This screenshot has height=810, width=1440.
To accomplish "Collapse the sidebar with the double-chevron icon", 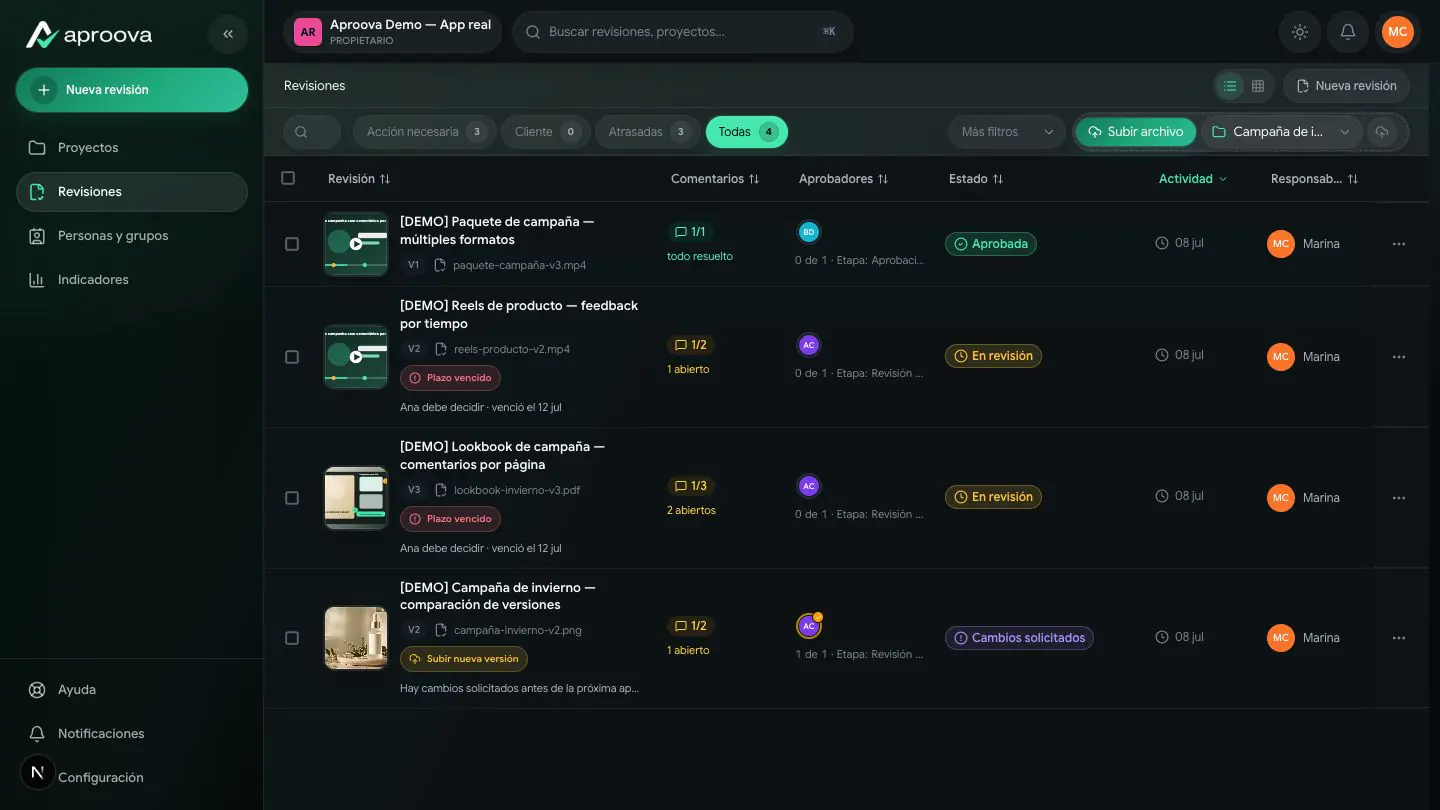I will (228, 34).
